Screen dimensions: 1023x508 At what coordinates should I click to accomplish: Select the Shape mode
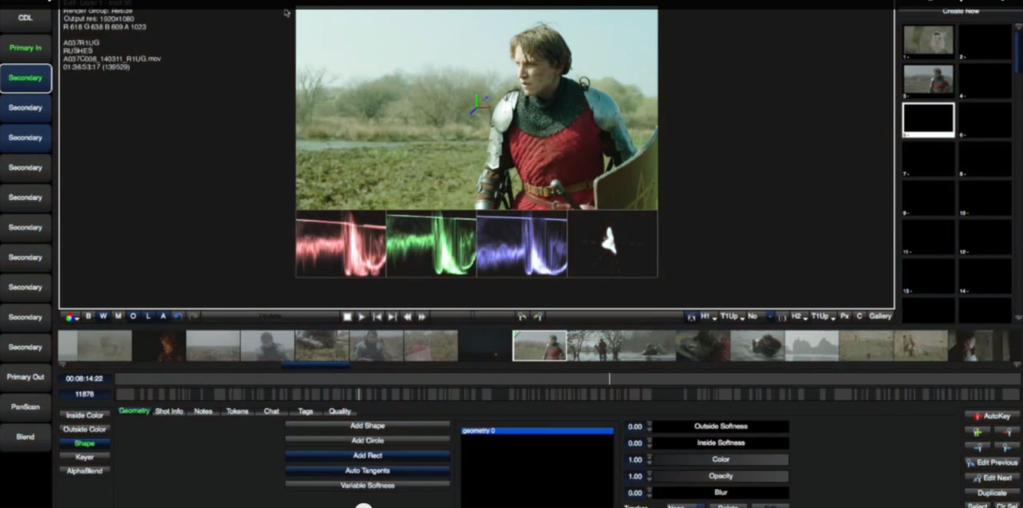[x=85, y=443]
